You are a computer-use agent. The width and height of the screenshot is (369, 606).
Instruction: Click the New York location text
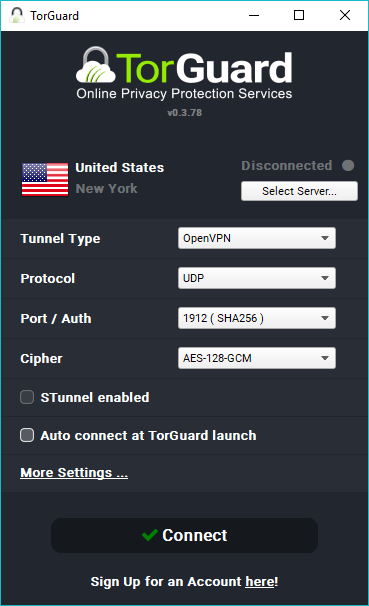[x=106, y=189]
